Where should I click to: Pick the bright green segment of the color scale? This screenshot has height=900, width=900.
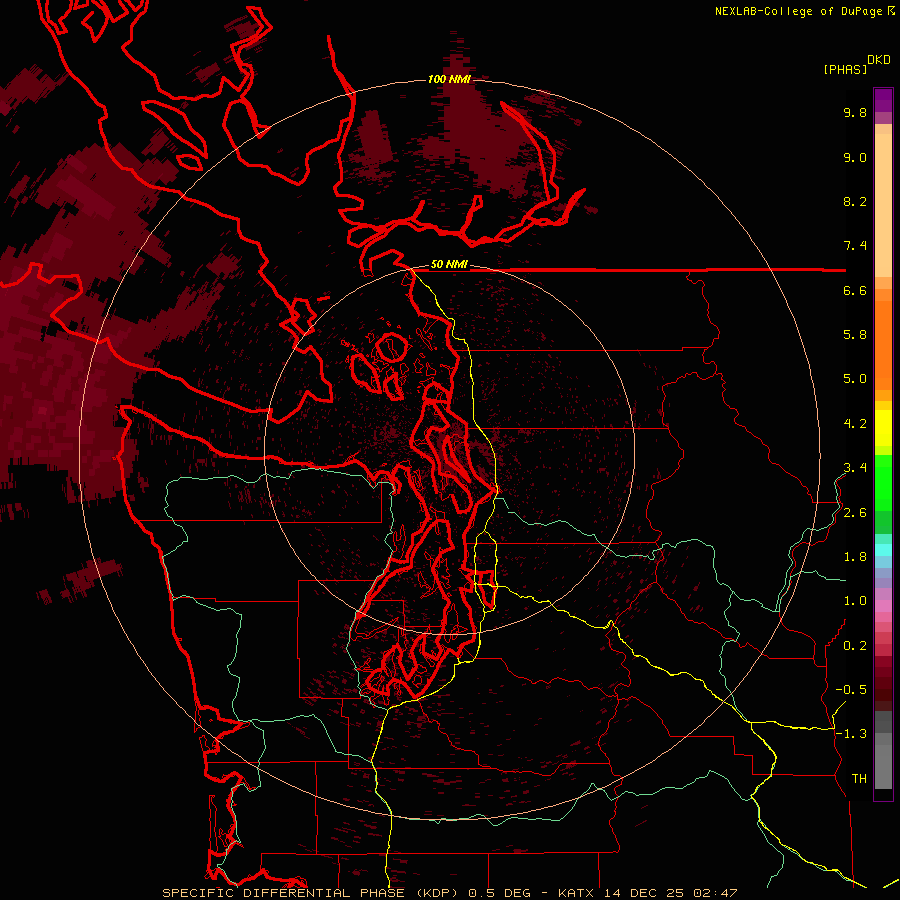pos(883,482)
